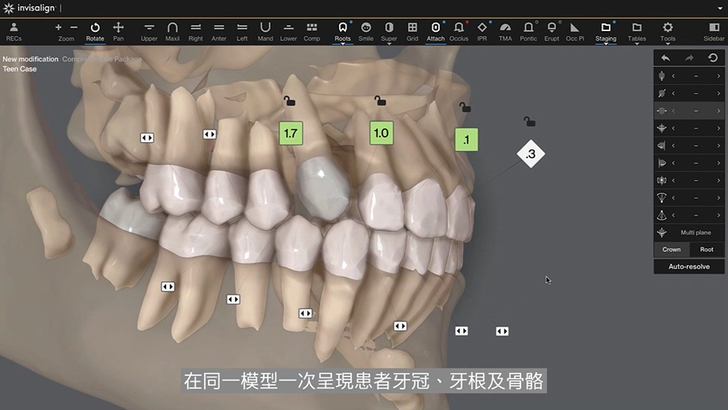Click the reset circular-arrow icon

point(713,58)
